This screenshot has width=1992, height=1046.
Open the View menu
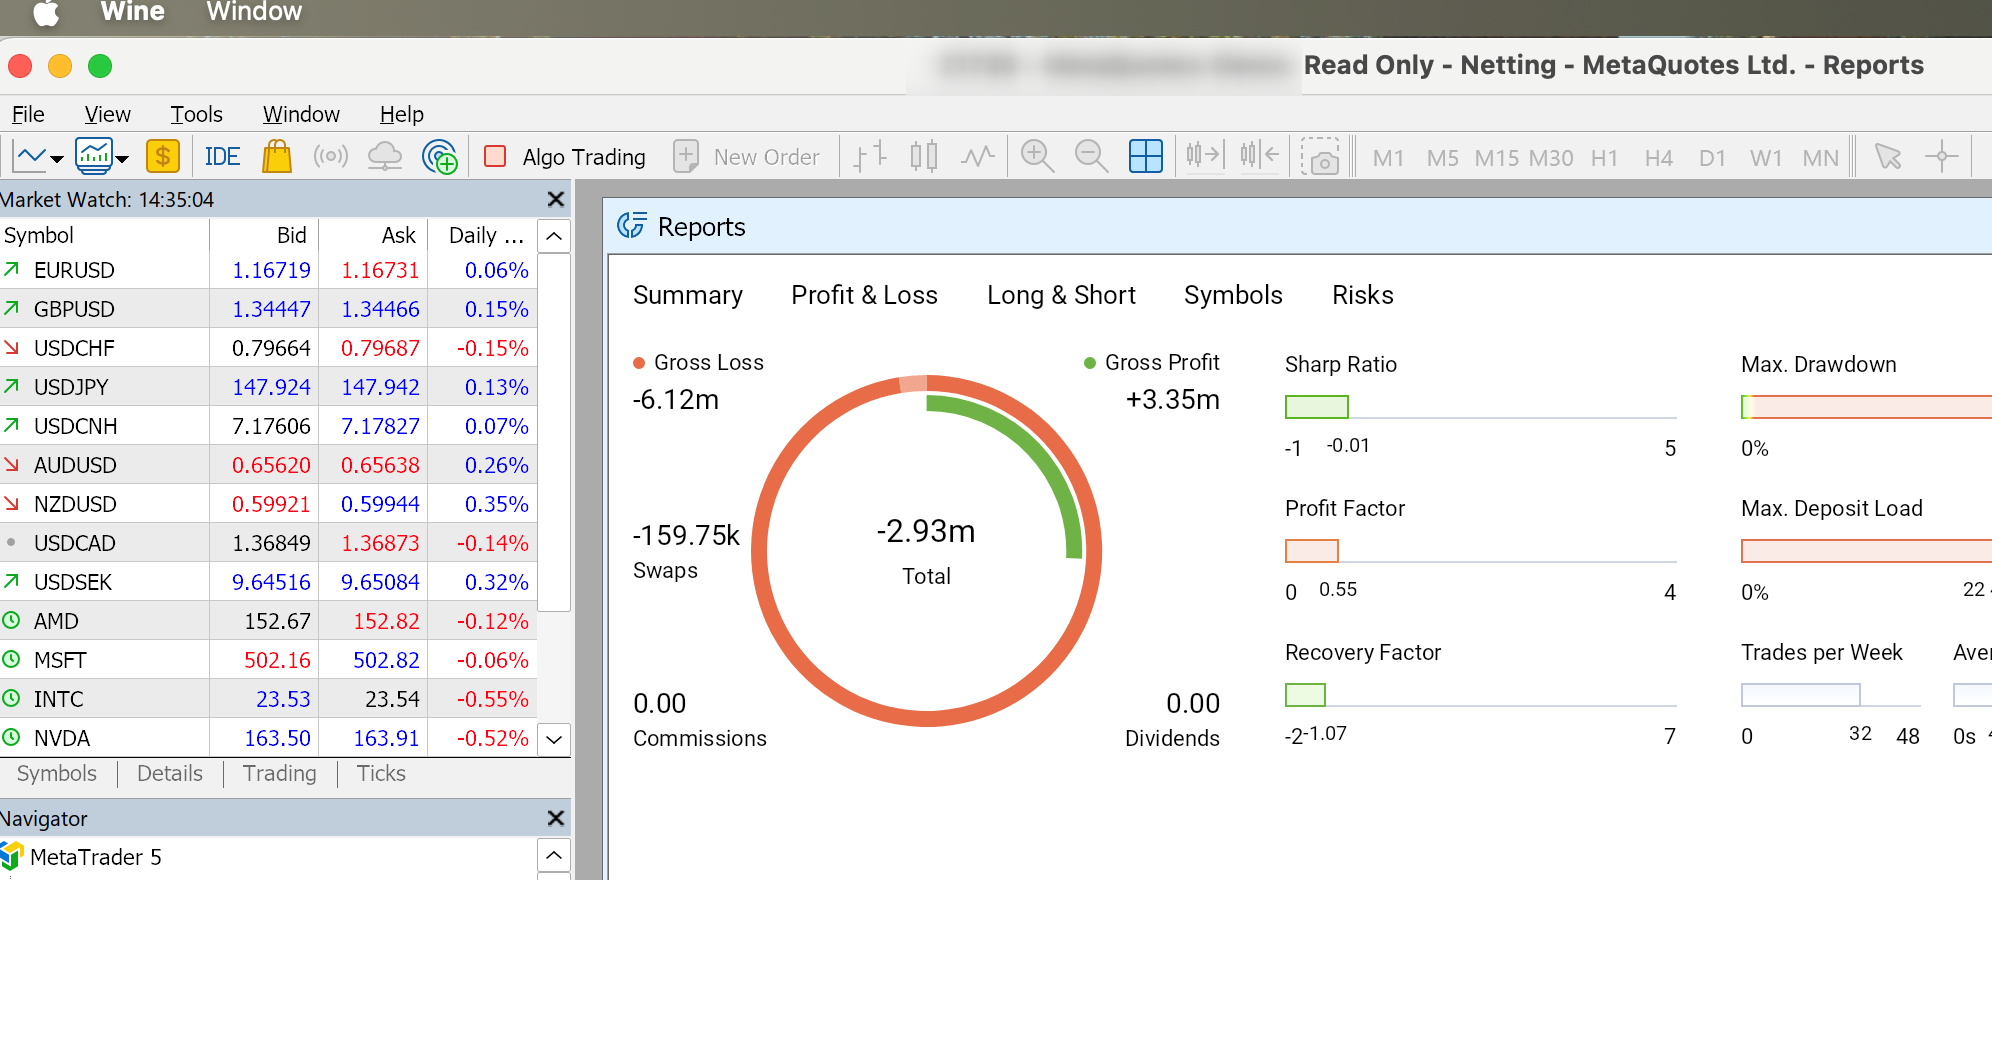point(107,114)
